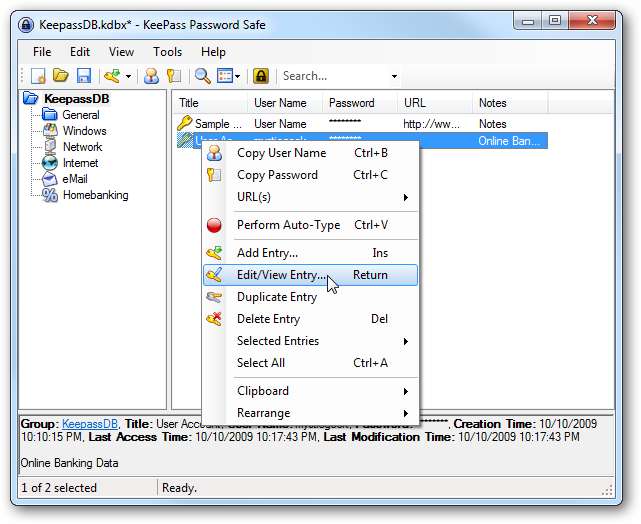Open Add Entry toolbar dropdown arrow

[128, 76]
